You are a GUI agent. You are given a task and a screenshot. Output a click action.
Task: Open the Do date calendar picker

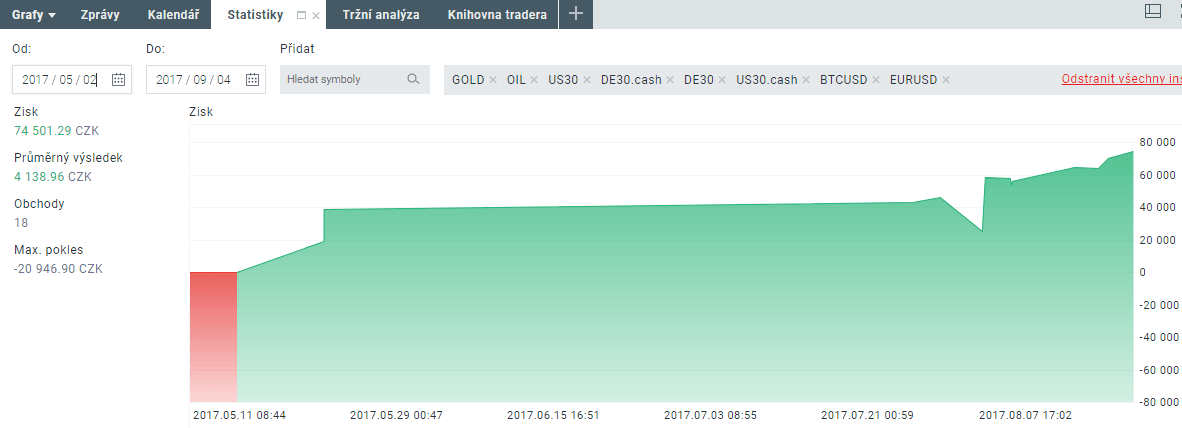(x=252, y=80)
